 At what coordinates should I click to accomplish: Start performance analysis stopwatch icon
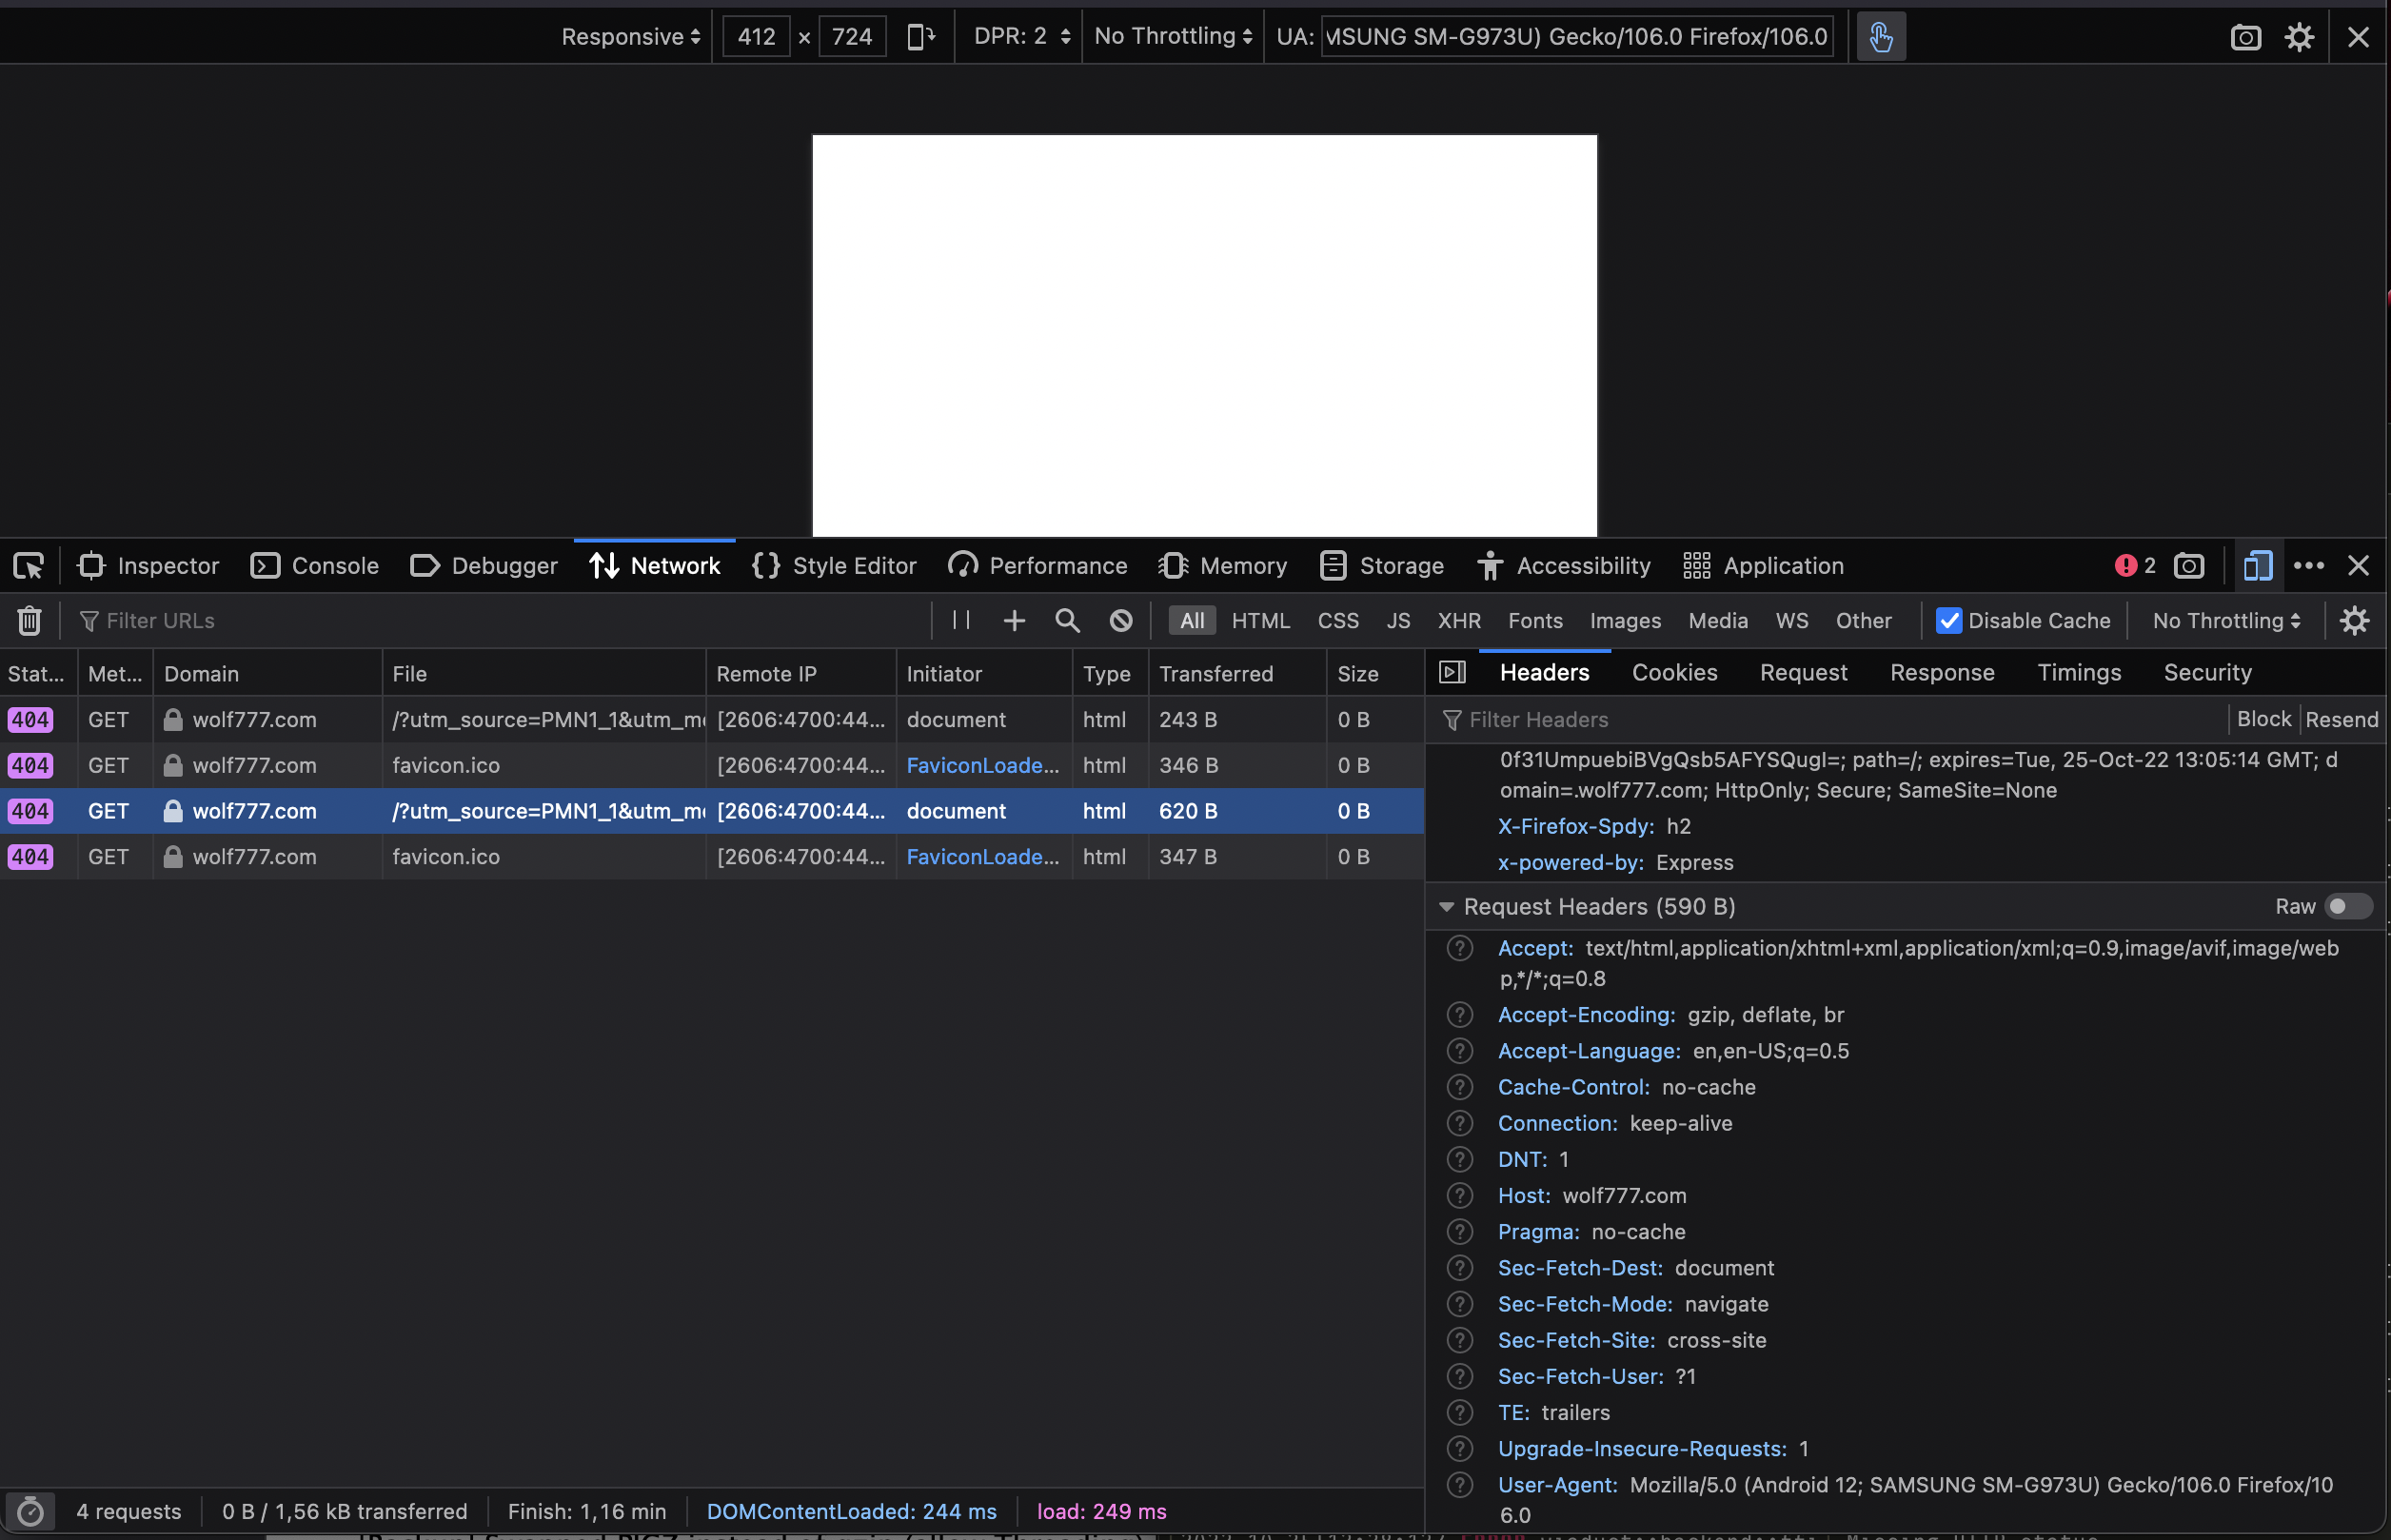pos(30,1511)
